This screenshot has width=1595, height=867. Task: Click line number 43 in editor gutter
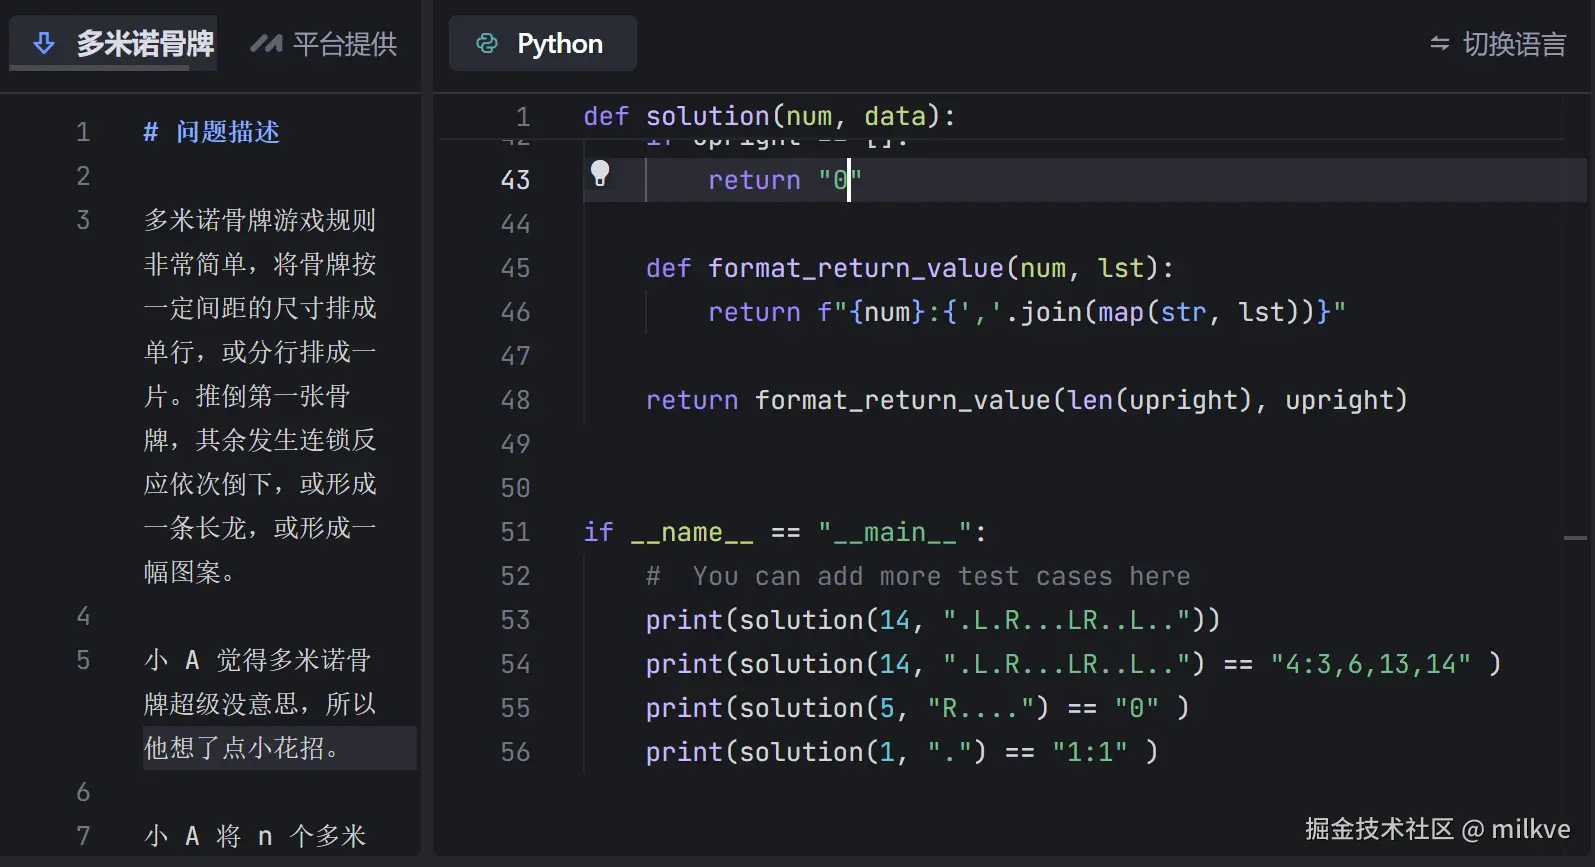515,180
